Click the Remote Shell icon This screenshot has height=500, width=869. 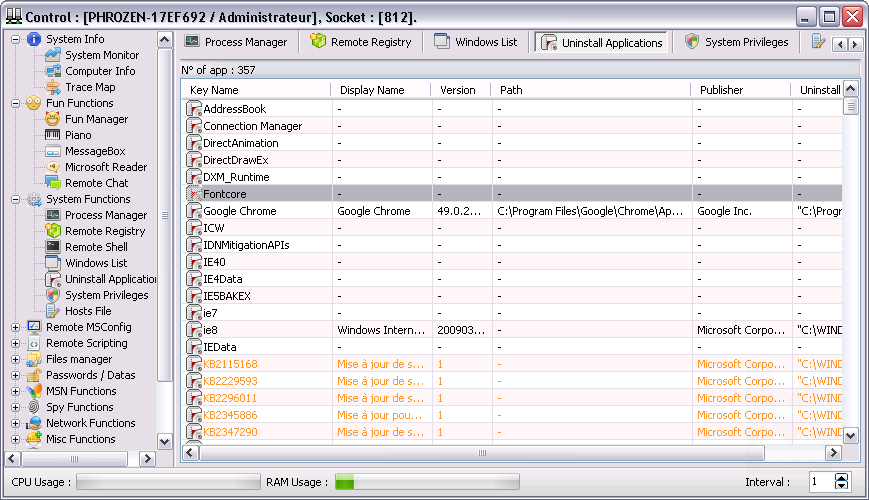[53, 247]
